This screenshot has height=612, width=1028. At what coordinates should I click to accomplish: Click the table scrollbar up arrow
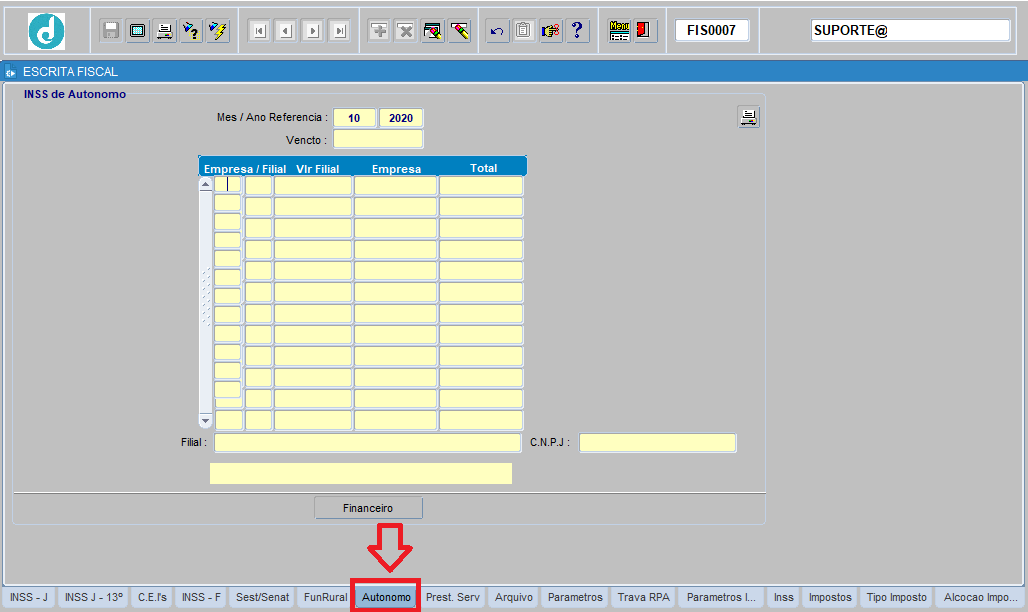tap(206, 185)
